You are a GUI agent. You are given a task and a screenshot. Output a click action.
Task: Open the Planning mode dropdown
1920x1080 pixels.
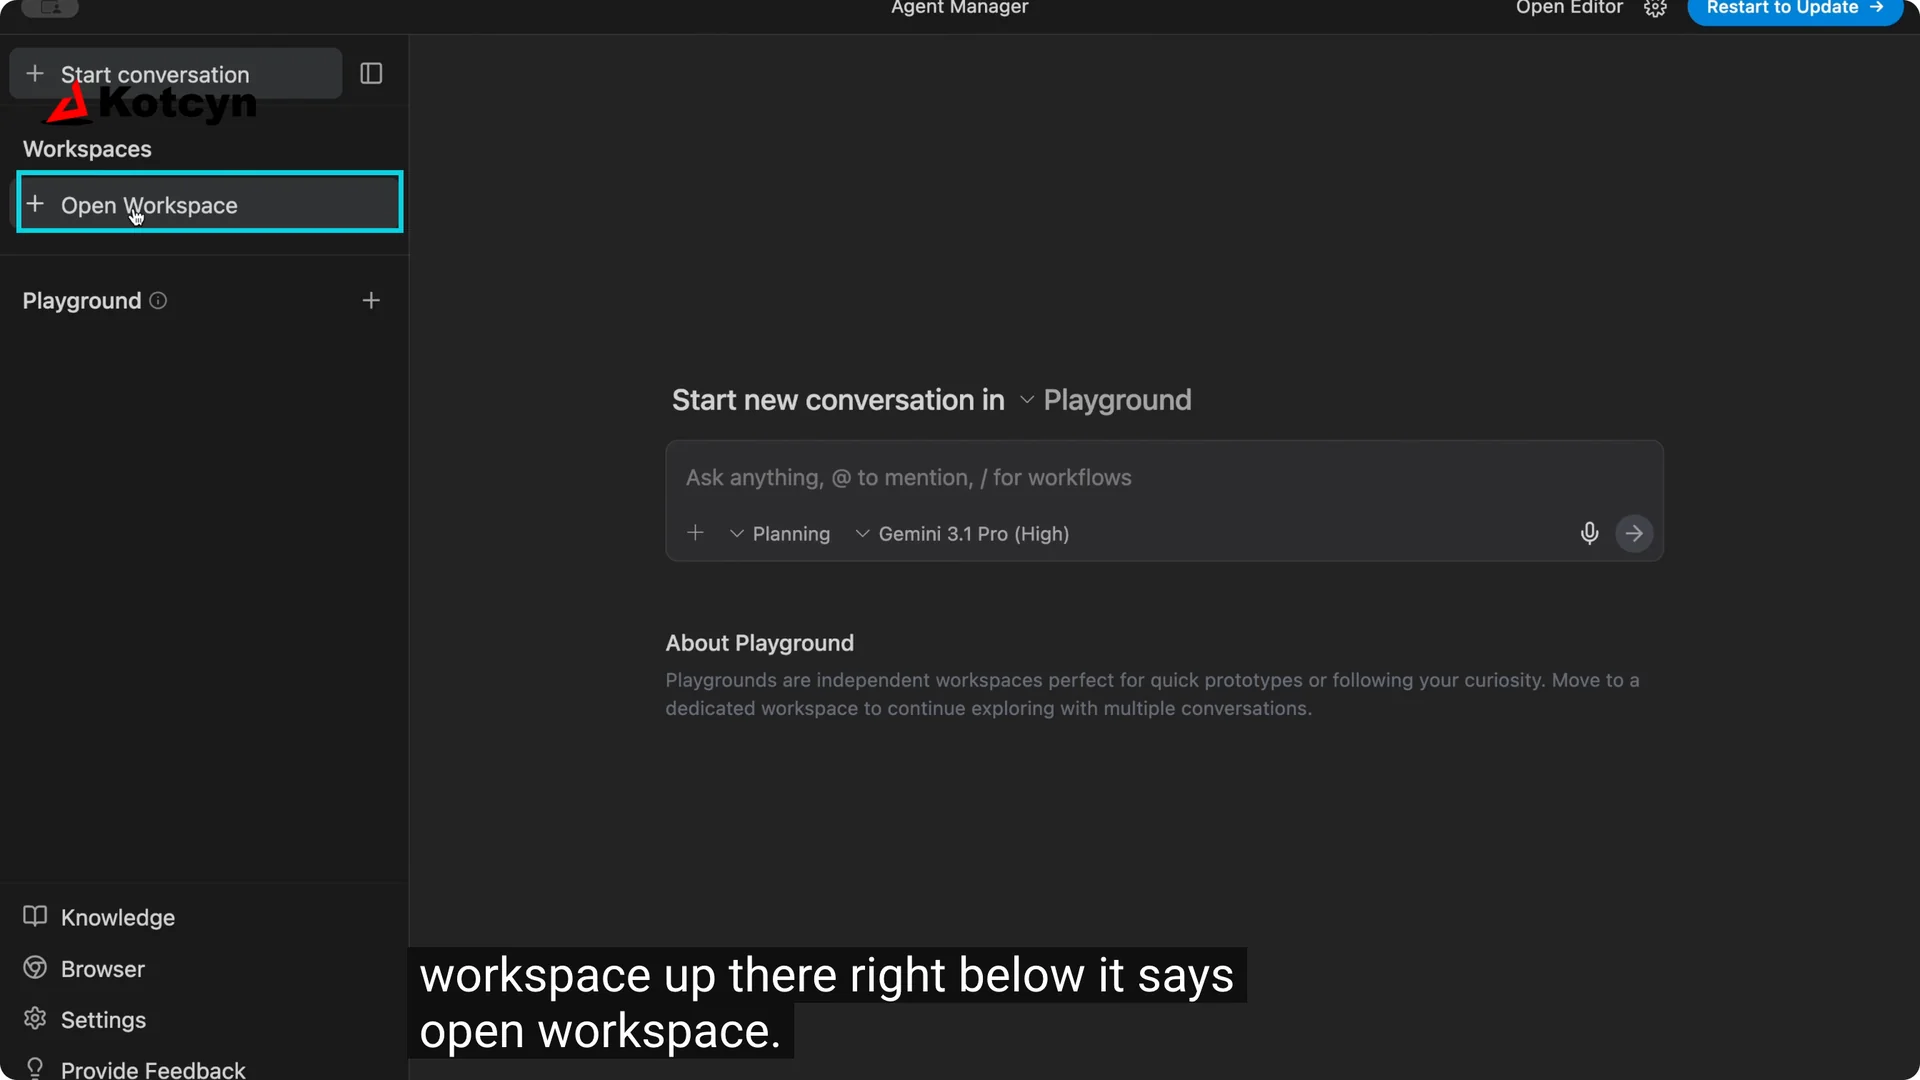click(x=780, y=534)
